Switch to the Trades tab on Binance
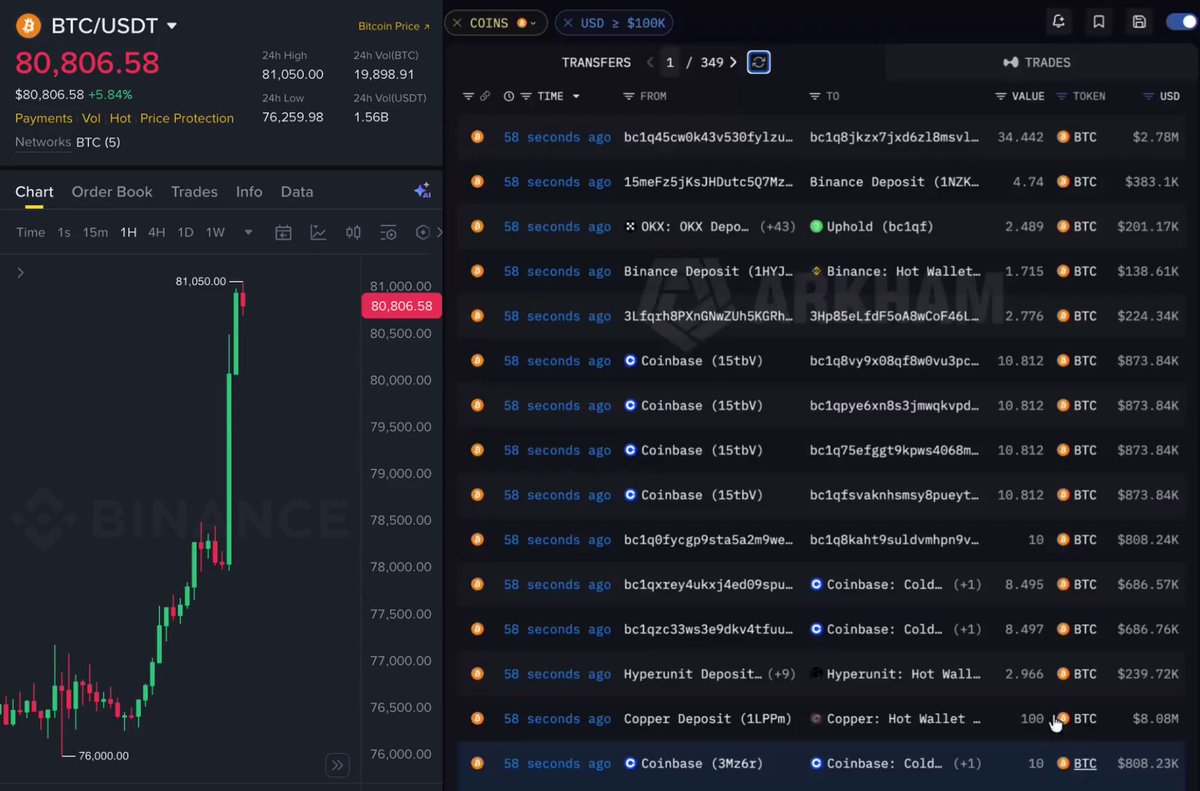This screenshot has height=791, width=1200. [194, 191]
